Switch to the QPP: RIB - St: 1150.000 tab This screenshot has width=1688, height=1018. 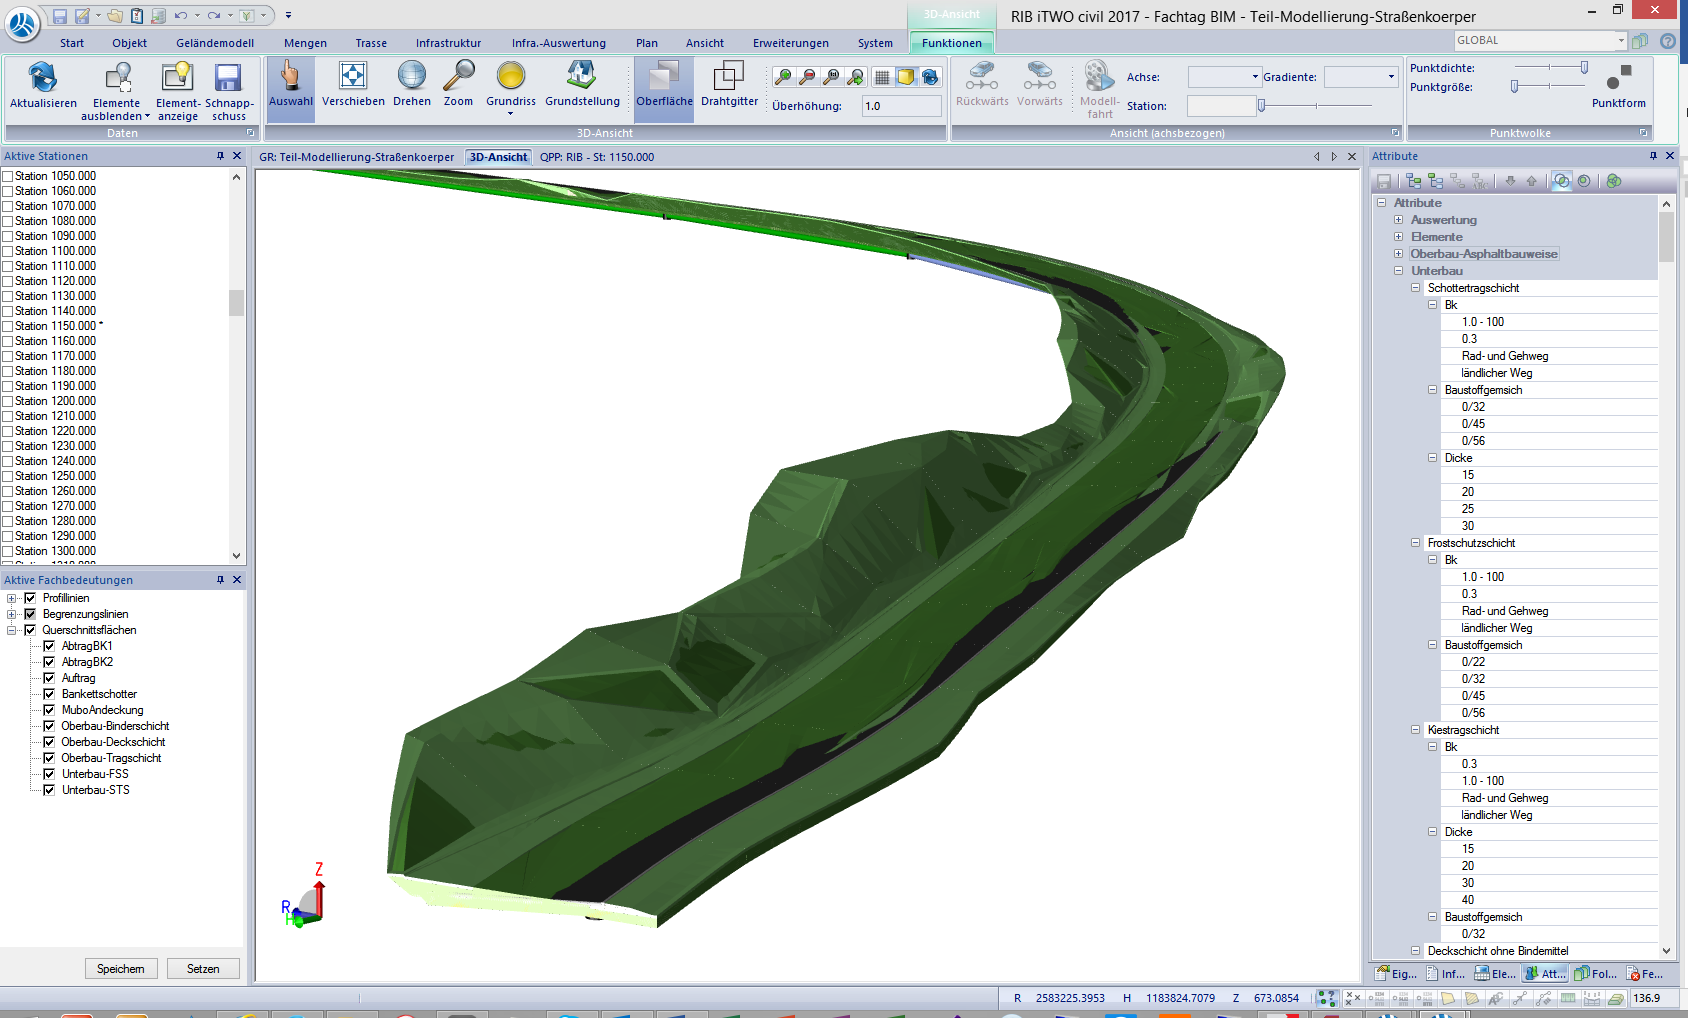click(597, 157)
